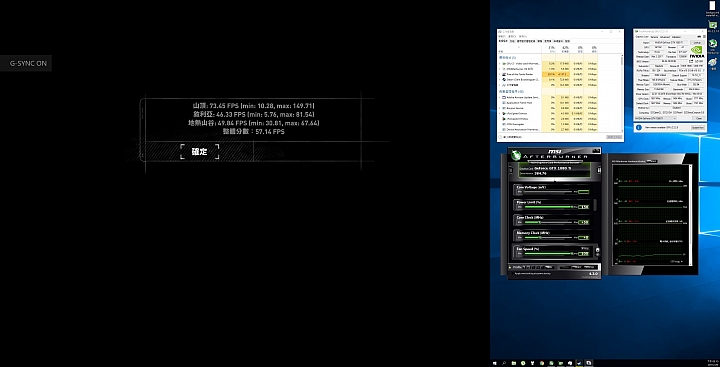The height and width of the screenshot is (367, 720).
Task: Click the Afterburner left side K icon
Action: click(x=511, y=170)
